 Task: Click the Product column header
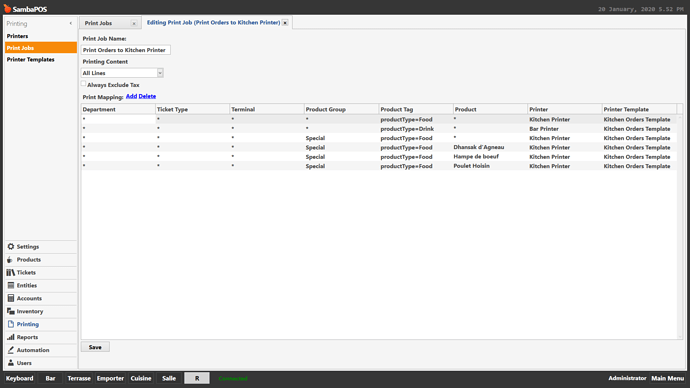coord(490,109)
